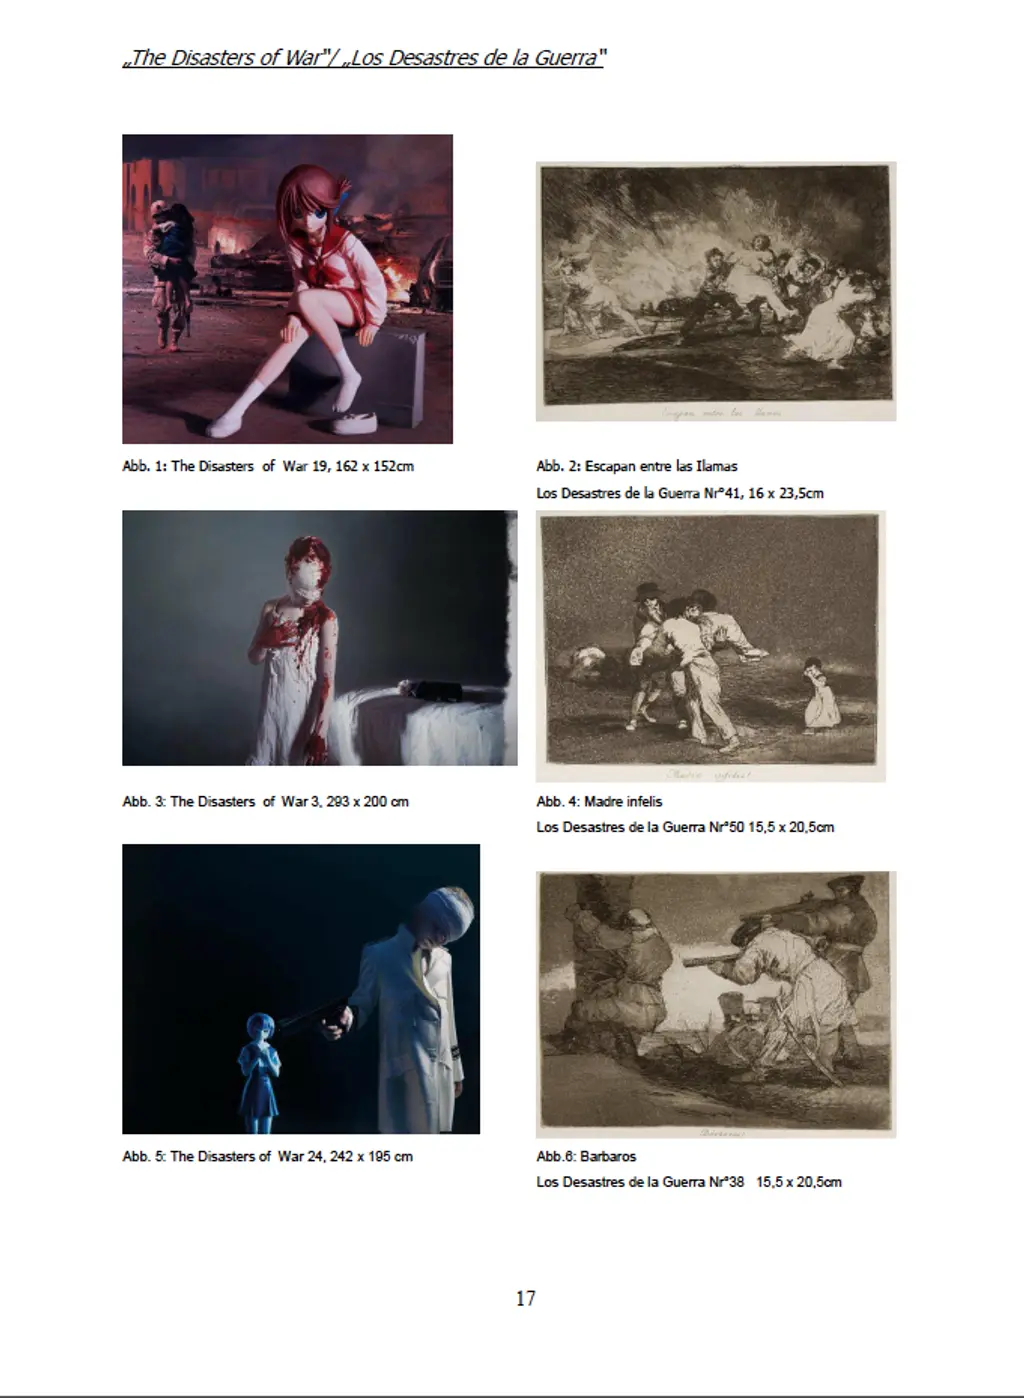This screenshot has width=1024, height=1398.
Task: Click caption Abb. 3: The Disasters of War 3
Action: (x=266, y=801)
